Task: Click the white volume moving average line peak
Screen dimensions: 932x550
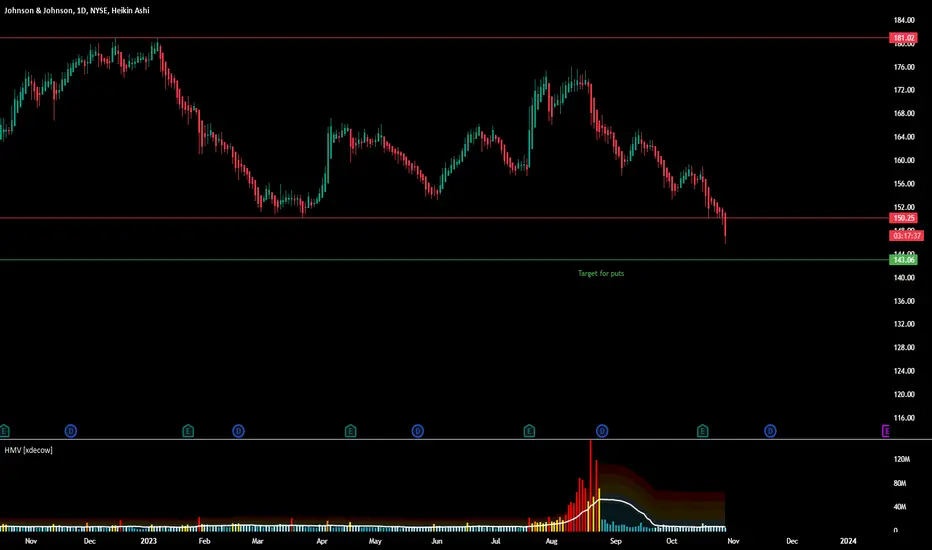Action: 603,499
